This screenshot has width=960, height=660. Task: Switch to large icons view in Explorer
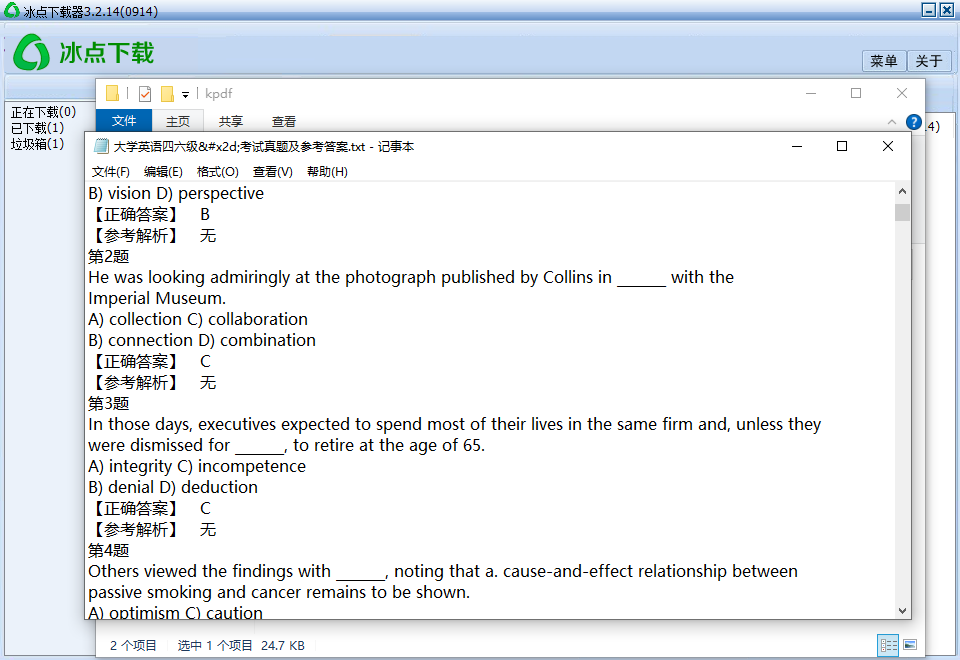pyautogui.click(x=910, y=645)
